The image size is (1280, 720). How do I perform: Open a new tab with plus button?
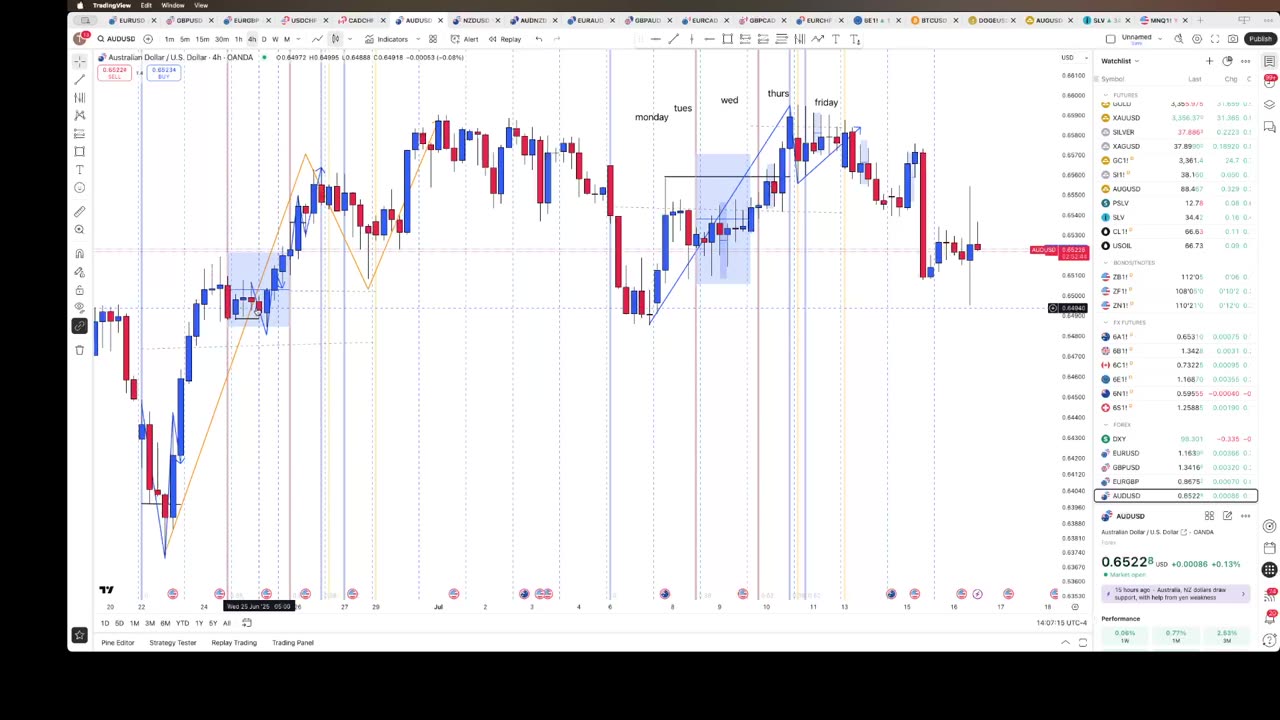pyautogui.click(x=1200, y=20)
